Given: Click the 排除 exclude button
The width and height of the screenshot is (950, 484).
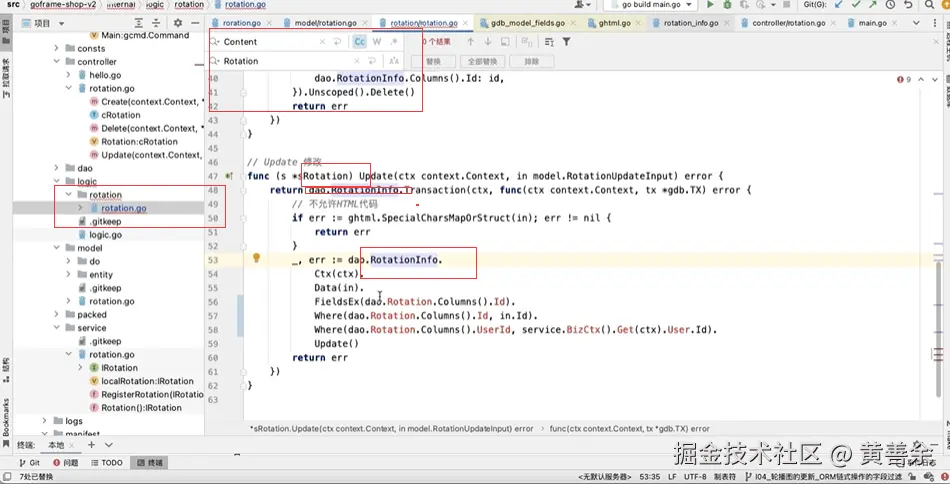Looking at the screenshot, I should tap(531, 62).
